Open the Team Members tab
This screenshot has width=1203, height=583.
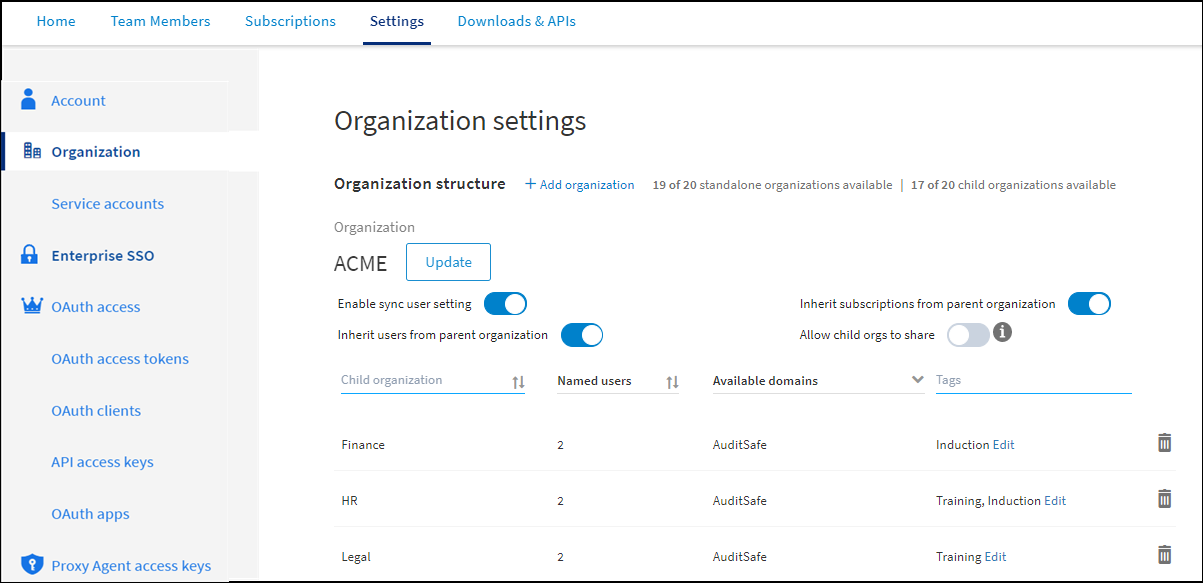tap(160, 21)
